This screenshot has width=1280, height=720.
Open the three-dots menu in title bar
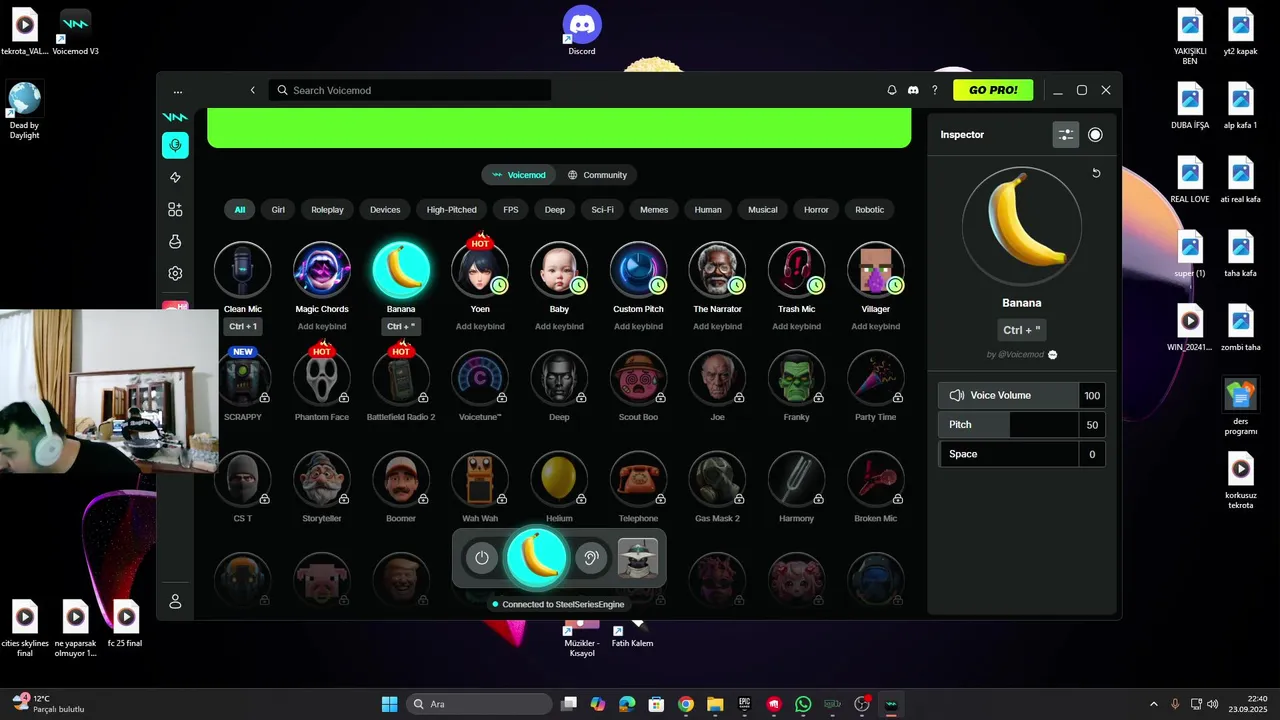click(x=178, y=91)
